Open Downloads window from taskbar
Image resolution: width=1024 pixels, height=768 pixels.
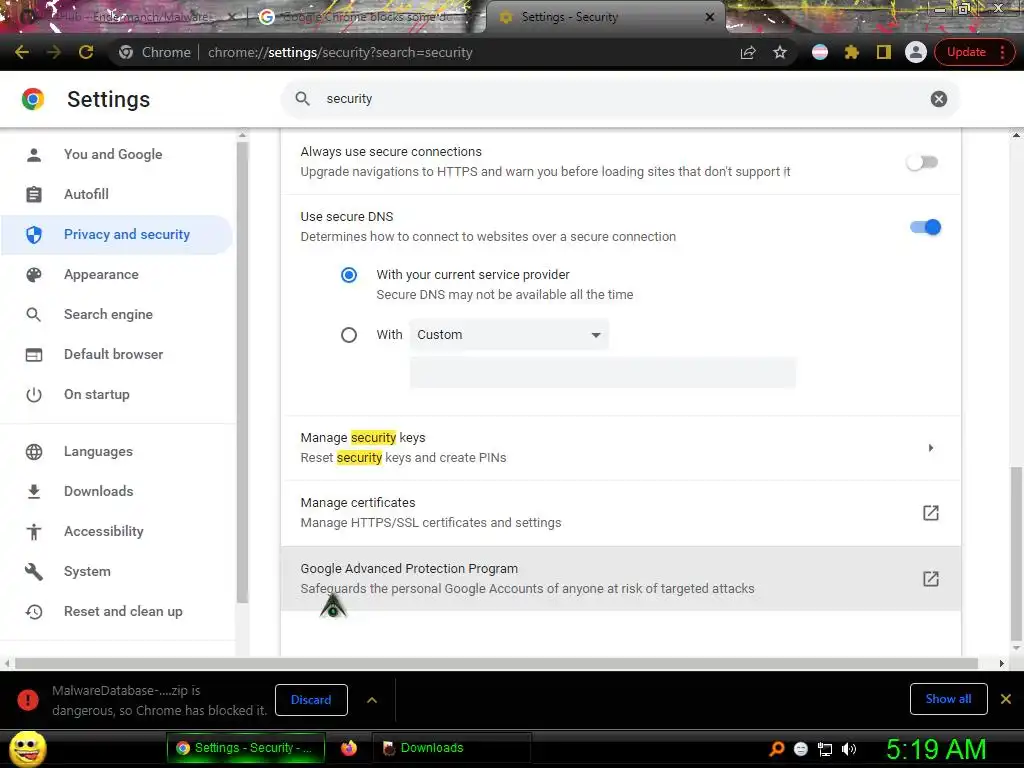click(451, 748)
